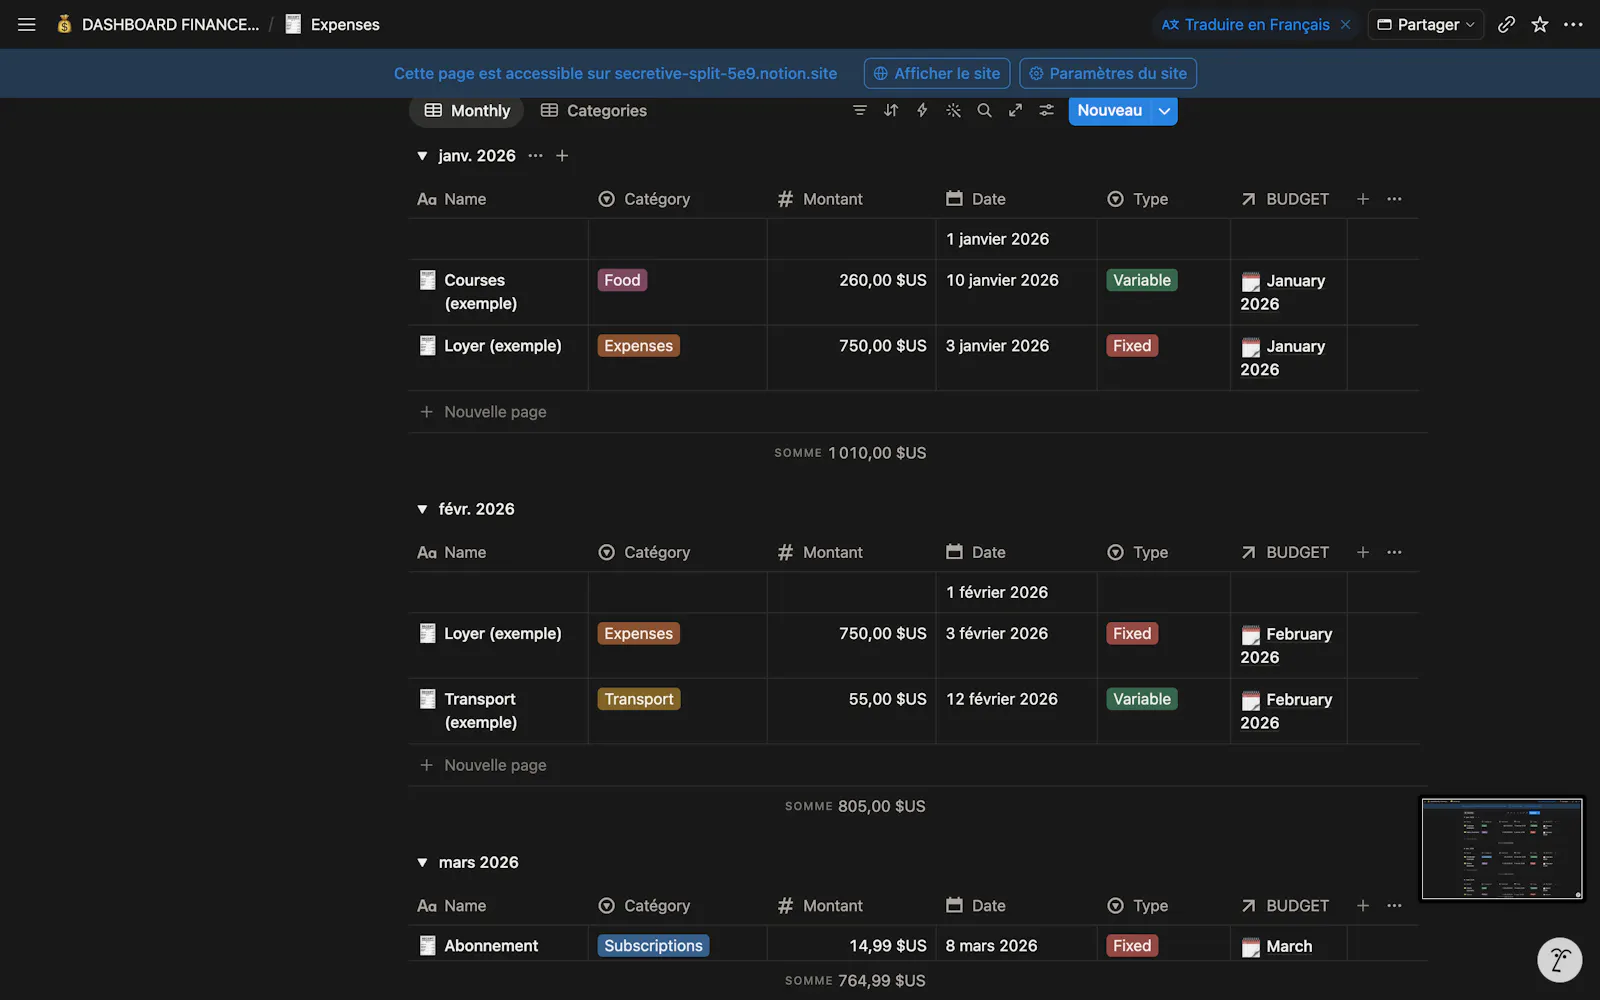Dismiss the translate suggestion with X
1600x1000 pixels.
[1346, 24]
